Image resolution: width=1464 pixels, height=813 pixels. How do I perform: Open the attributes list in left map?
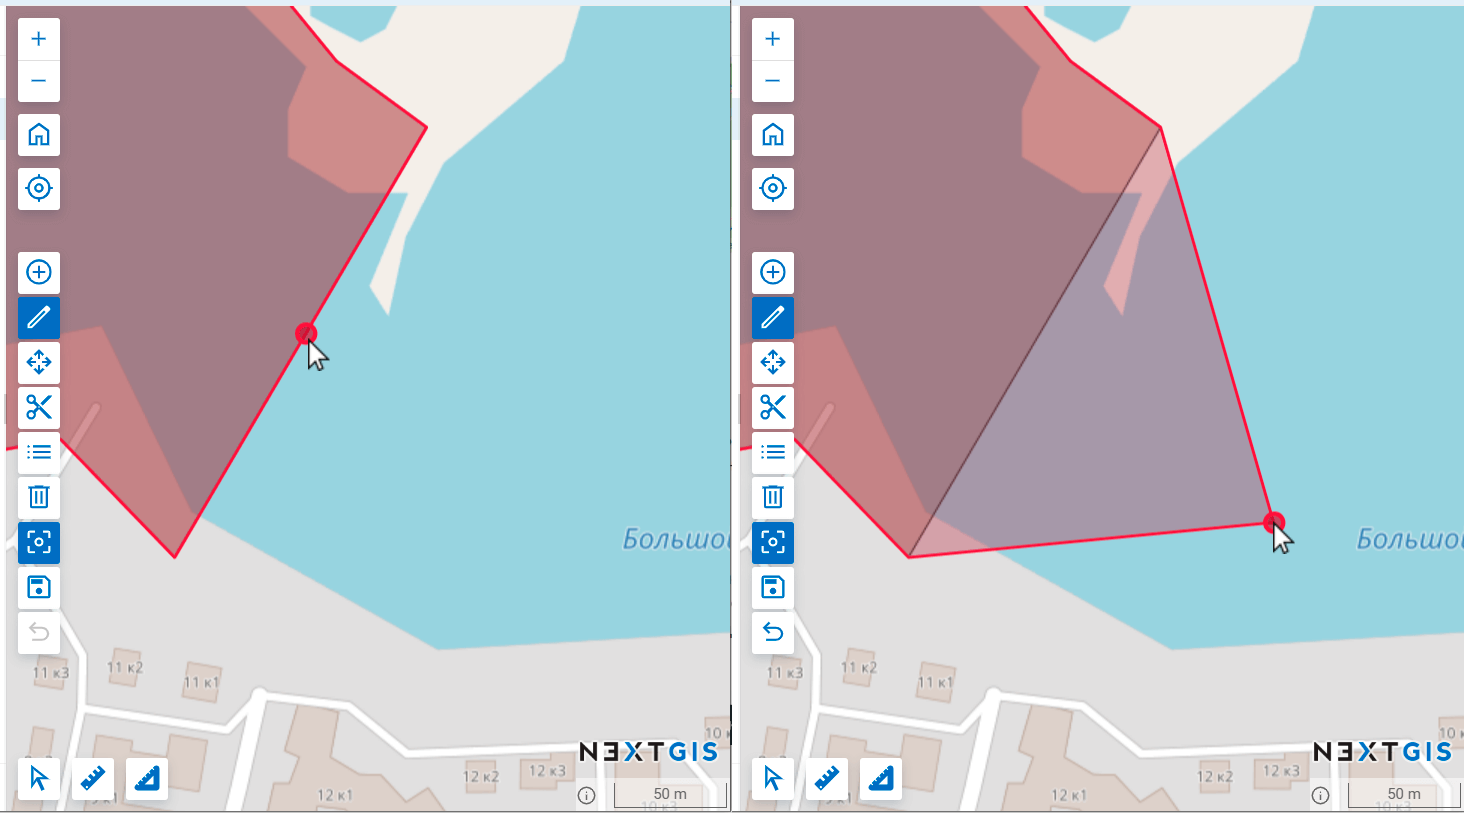39,452
